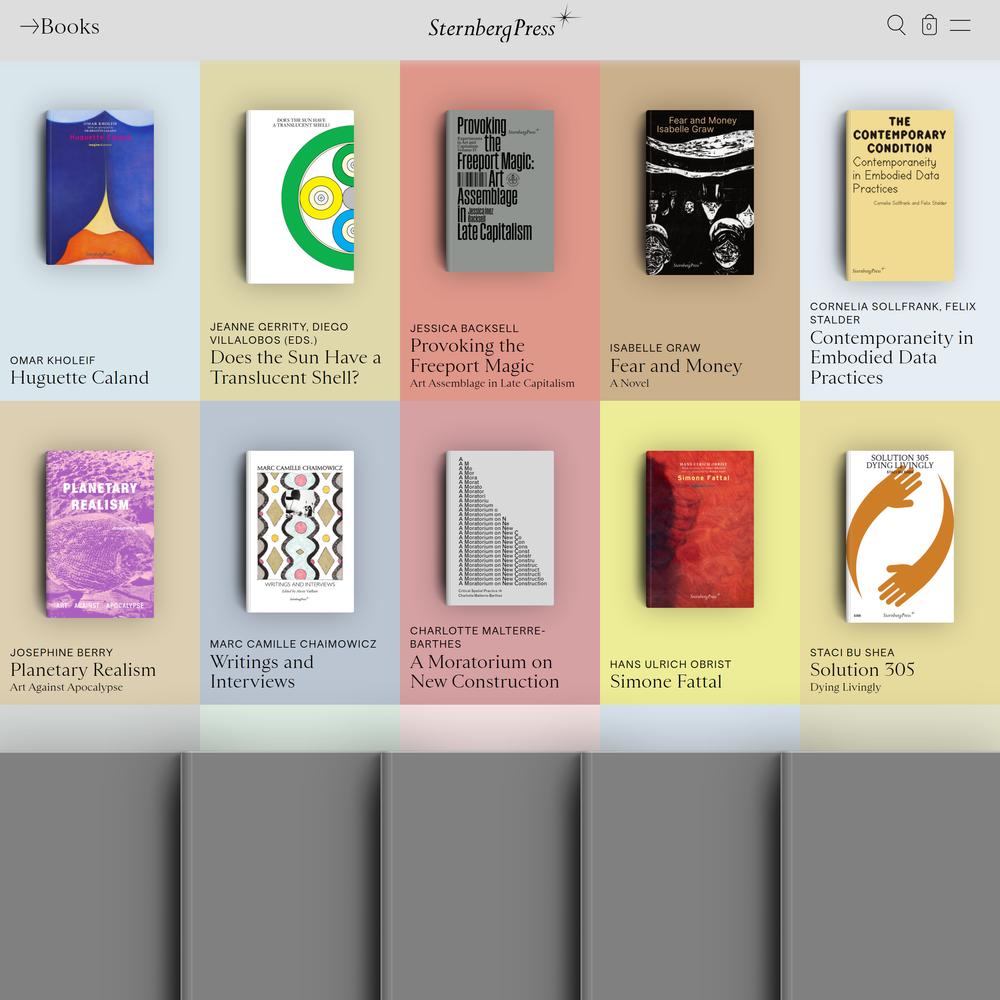
Task: Click authors Cornelia Sollfrank, Felix Stalder
Action: click(x=893, y=313)
